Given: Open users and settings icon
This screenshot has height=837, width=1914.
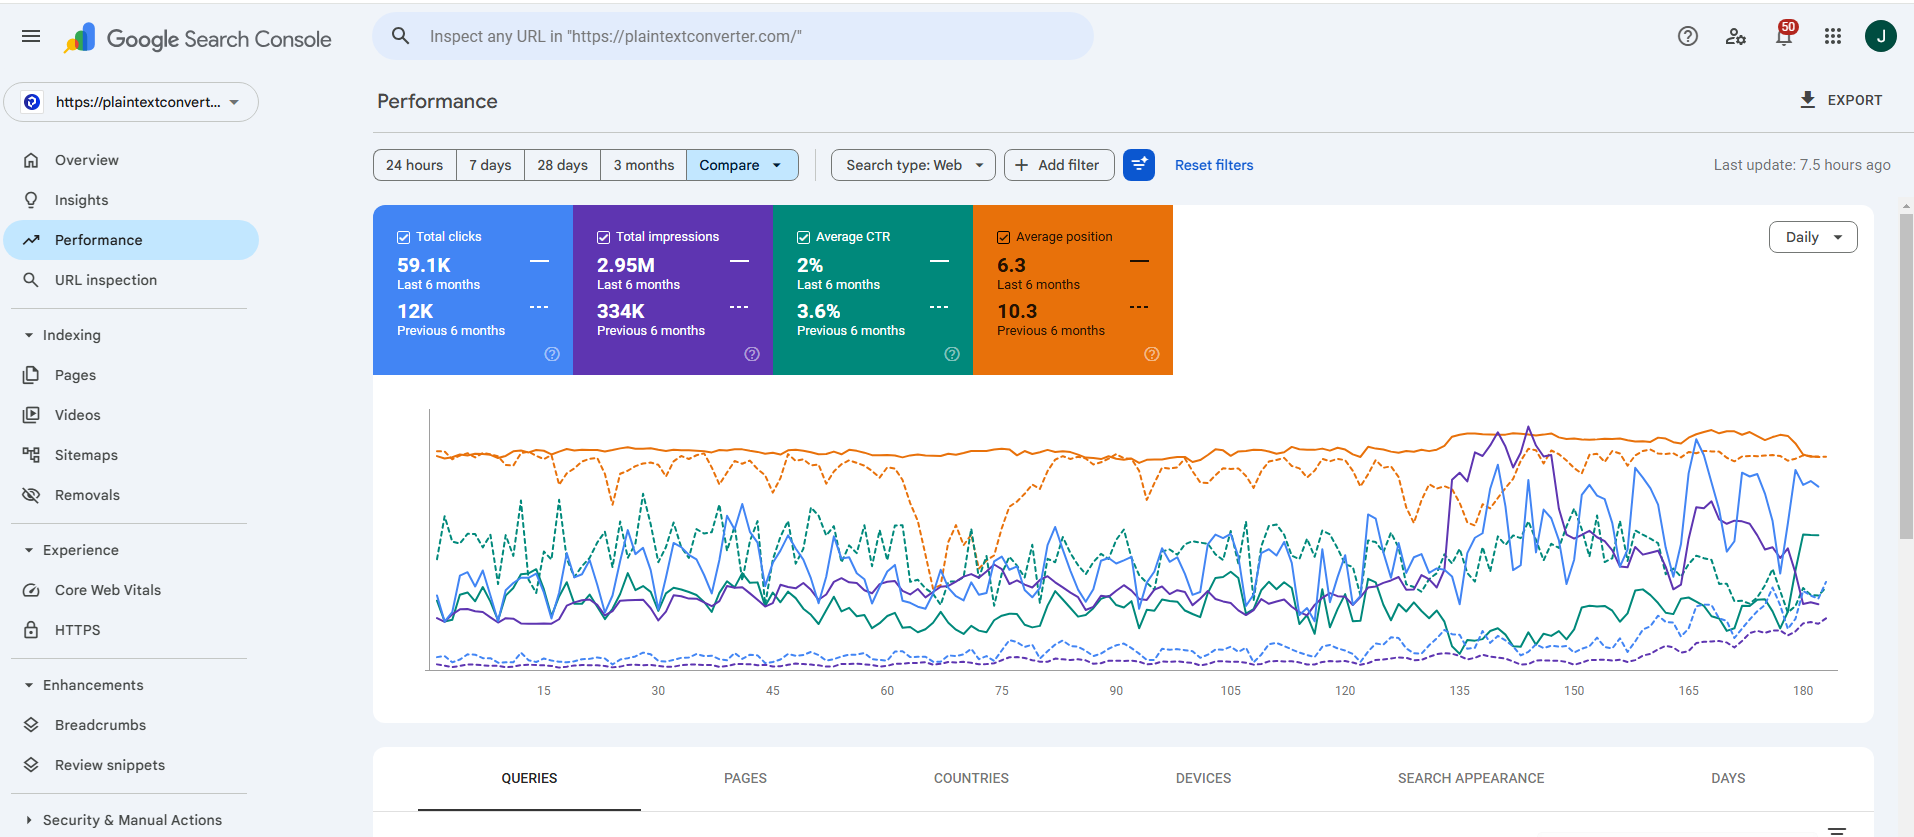Looking at the screenshot, I should coord(1736,36).
